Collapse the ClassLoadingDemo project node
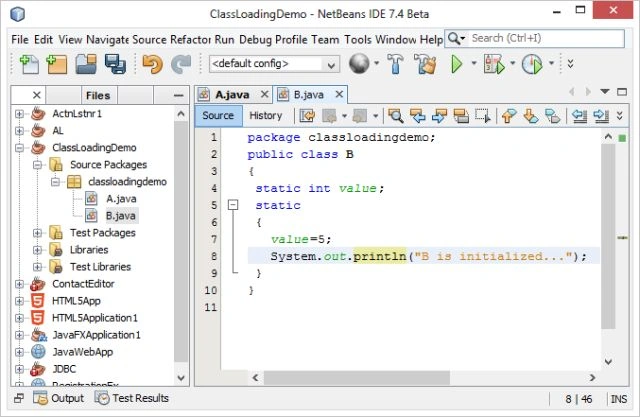This screenshot has width=640, height=417. click(19, 148)
